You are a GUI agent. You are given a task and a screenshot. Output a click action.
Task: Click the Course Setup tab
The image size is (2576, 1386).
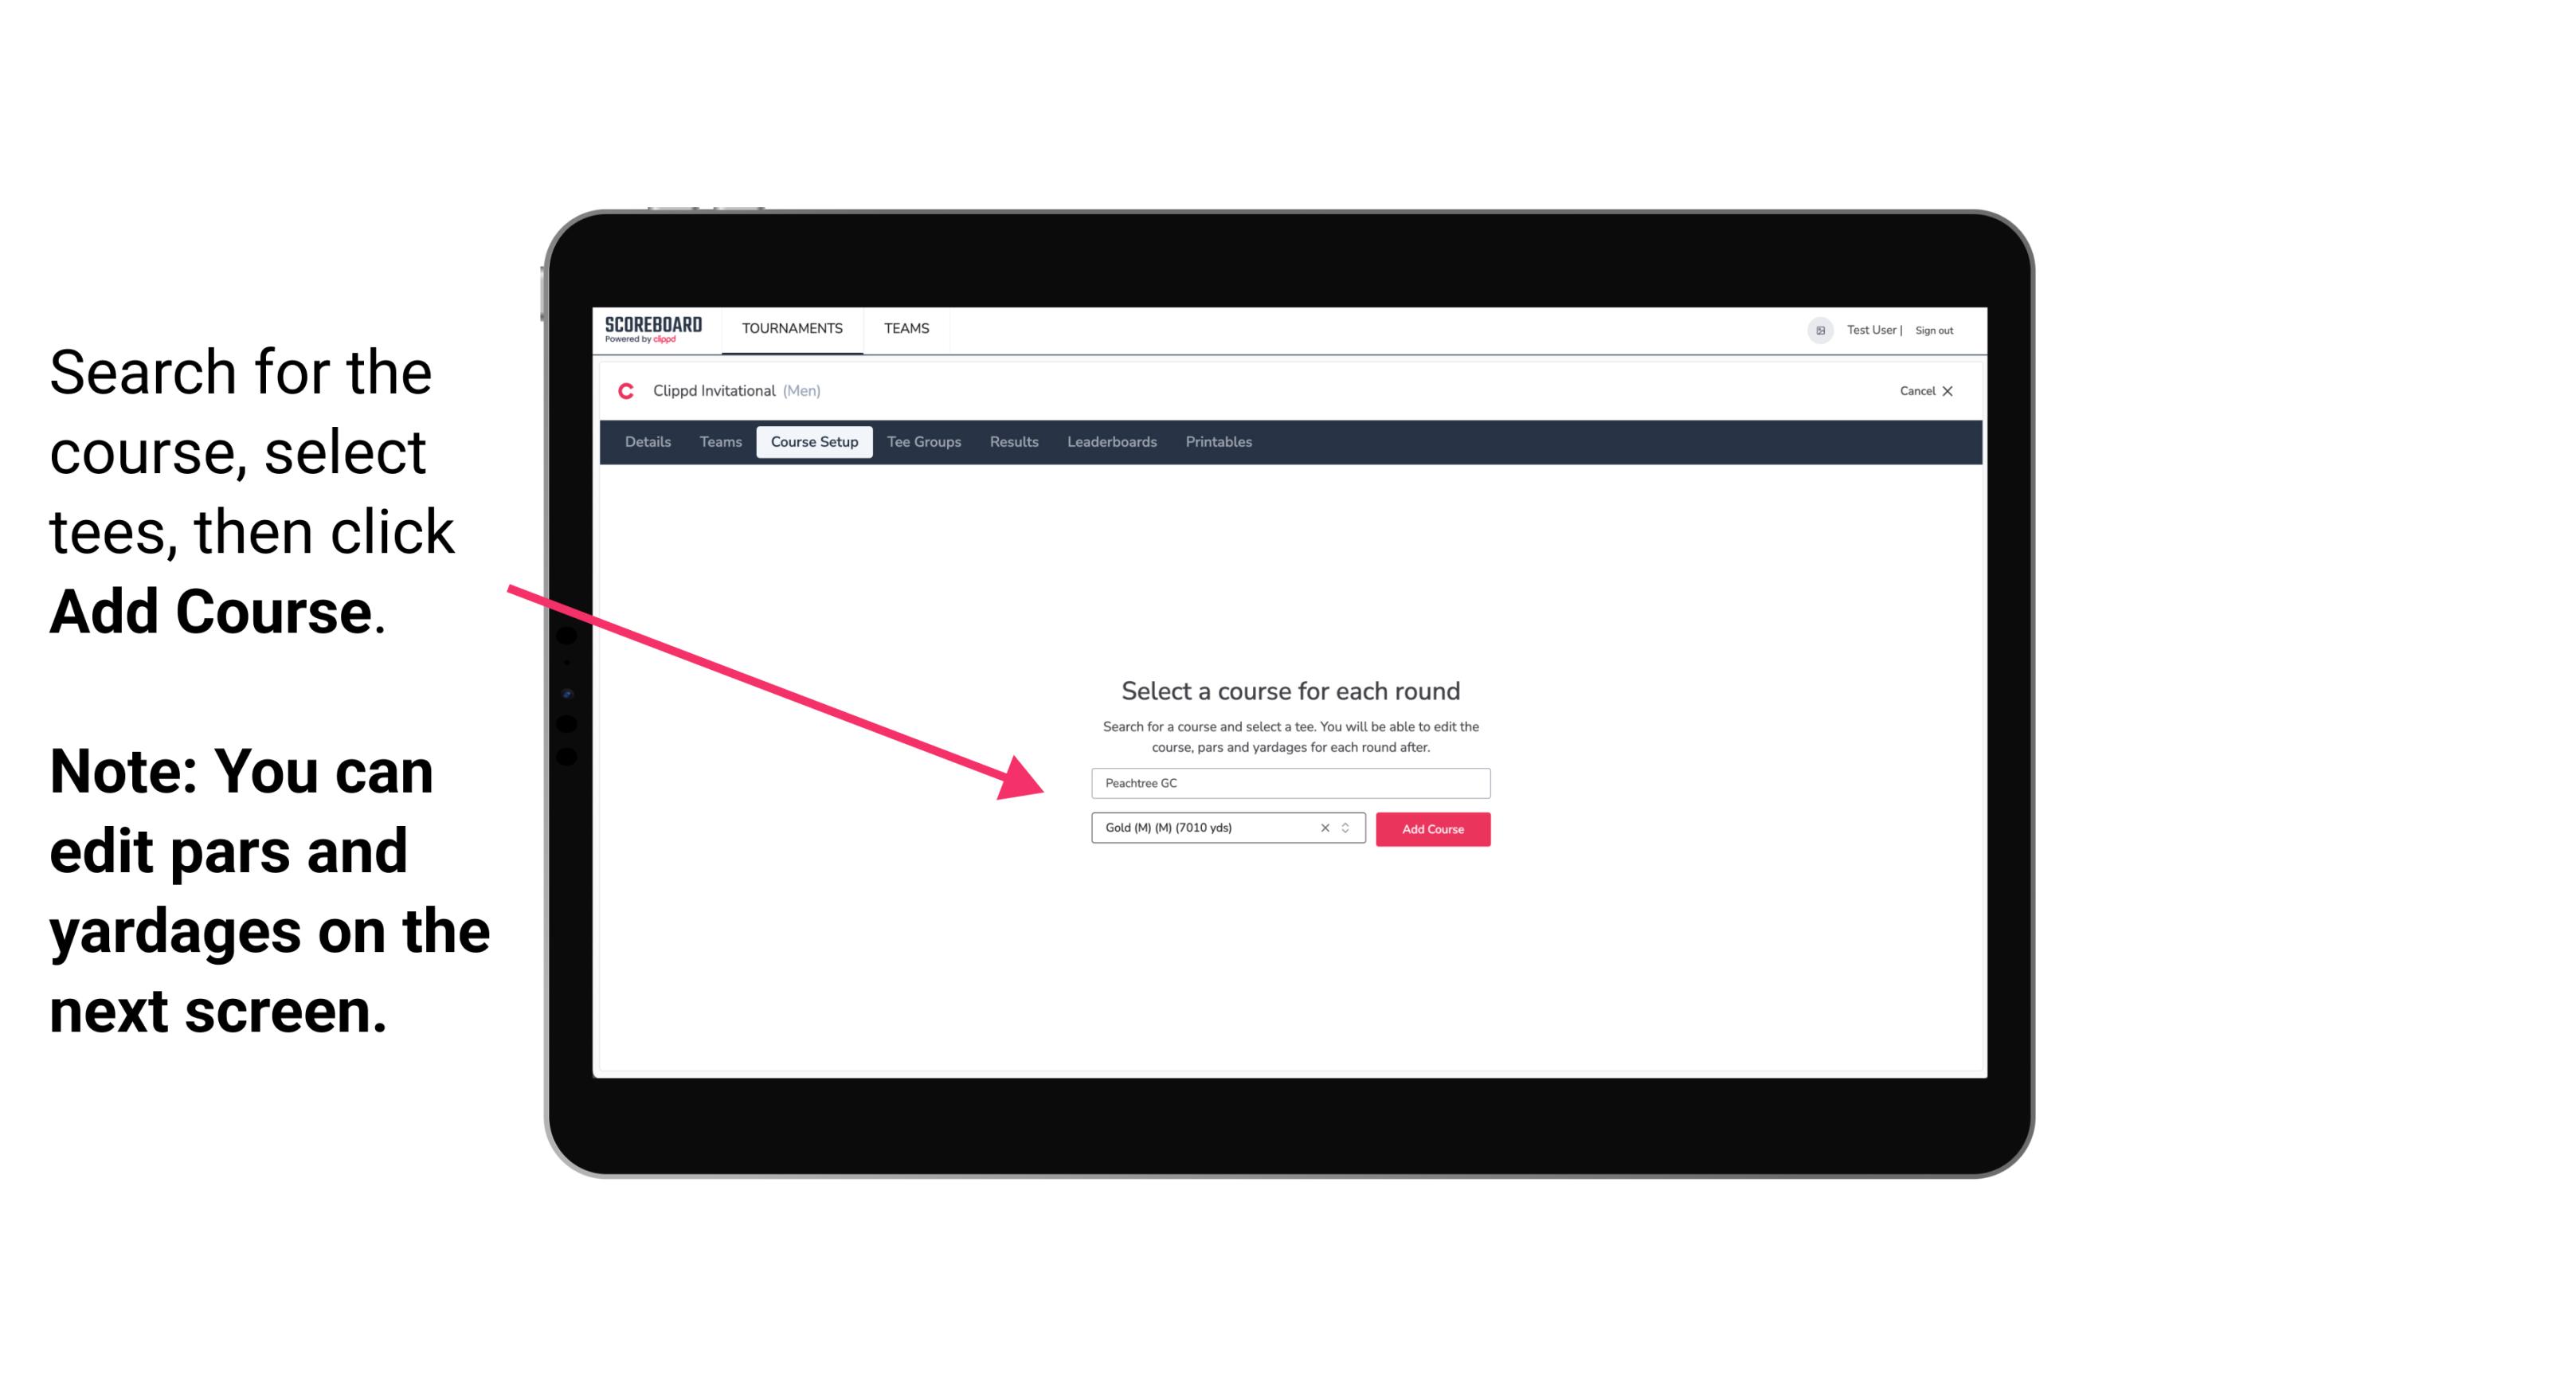[x=814, y=442]
